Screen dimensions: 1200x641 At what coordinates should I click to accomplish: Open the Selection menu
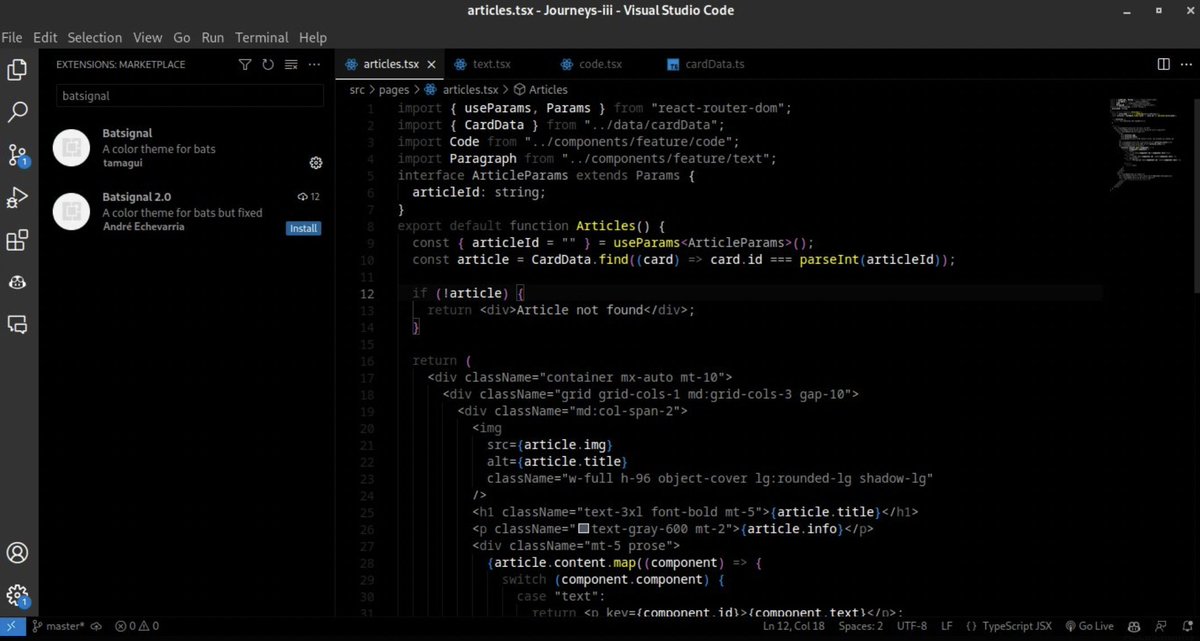pos(94,37)
